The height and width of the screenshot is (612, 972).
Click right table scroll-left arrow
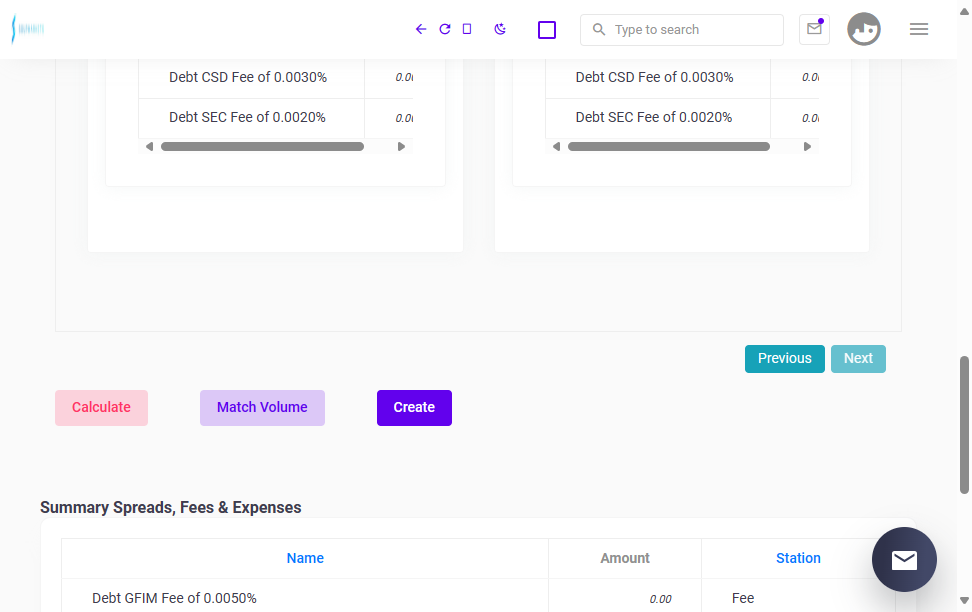coord(556,147)
